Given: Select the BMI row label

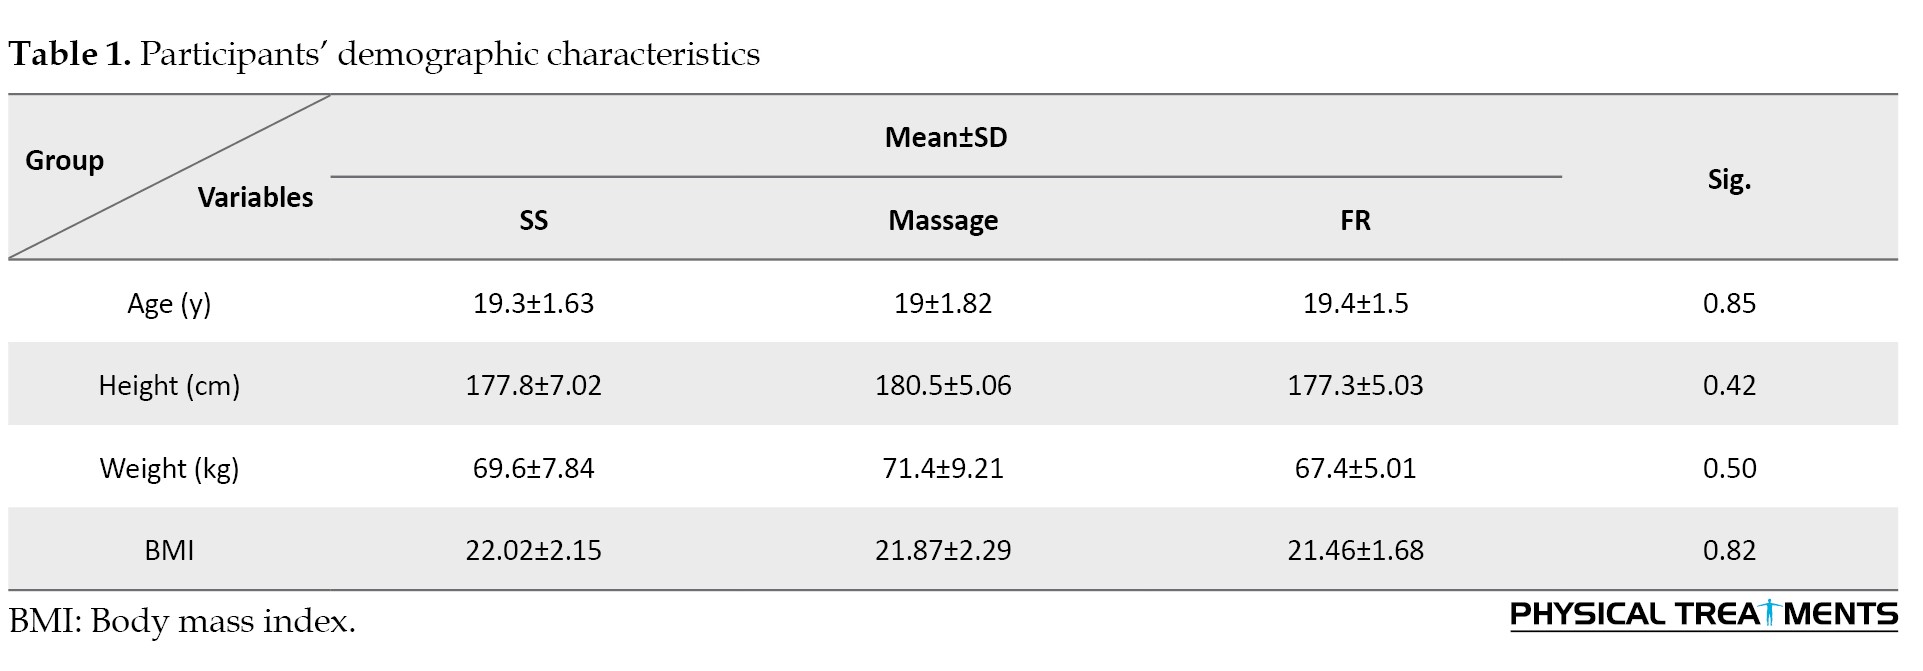Looking at the screenshot, I should tap(169, 550).
